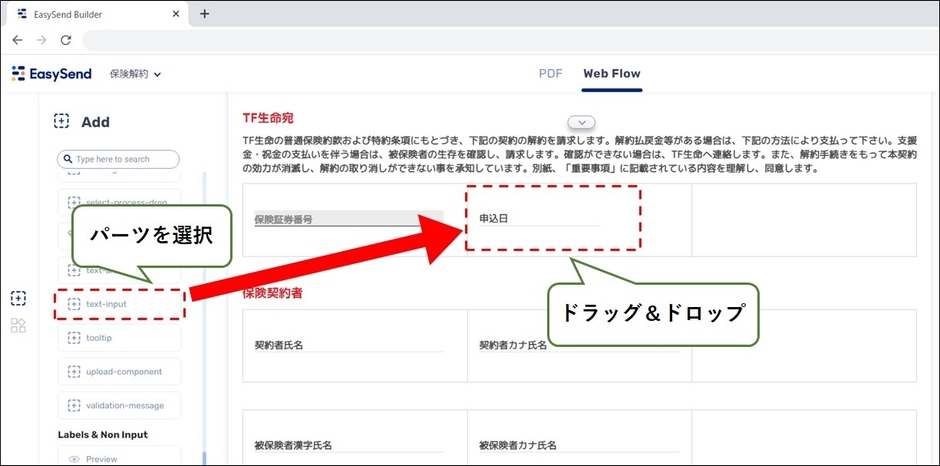Viewport: 940px width, 466px height.
Task: Go back using the browser back arrow
Action: (17, 40)
